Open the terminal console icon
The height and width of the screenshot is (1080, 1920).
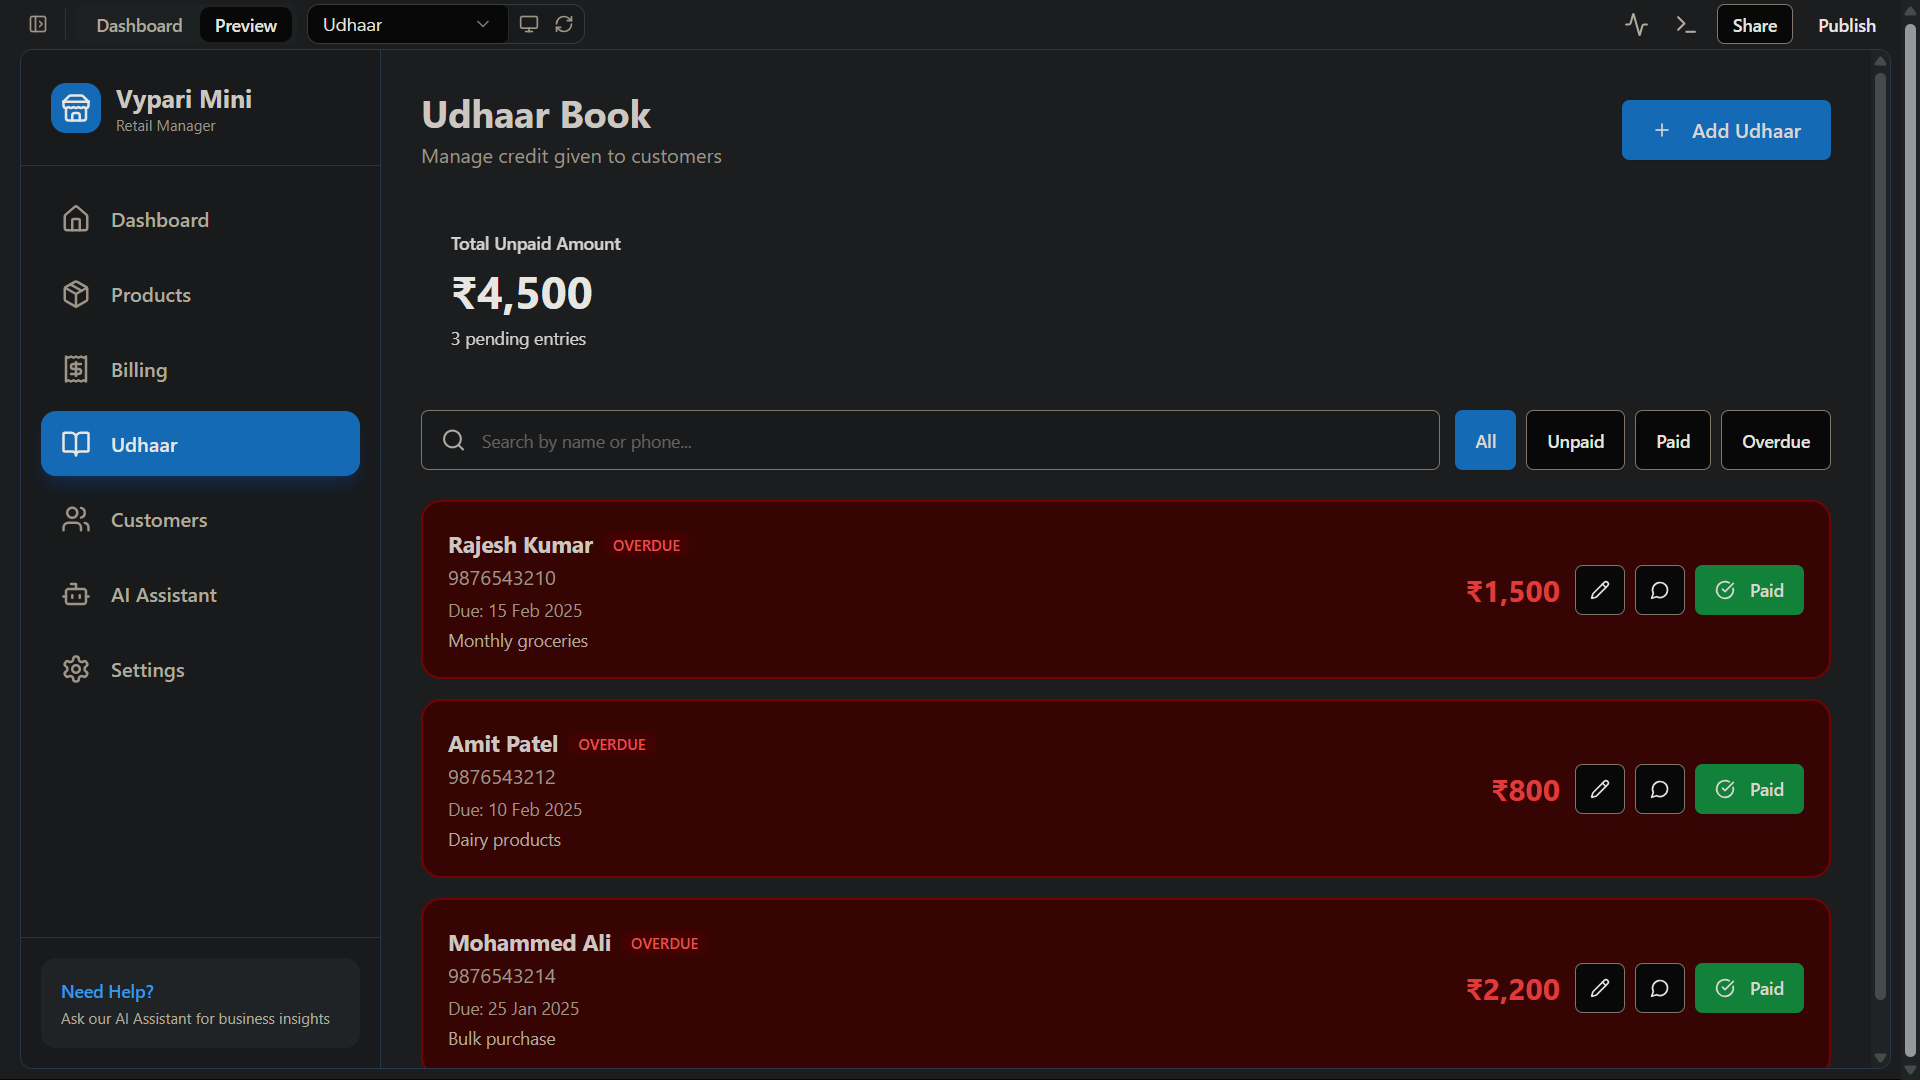(x=1686, y=24)
